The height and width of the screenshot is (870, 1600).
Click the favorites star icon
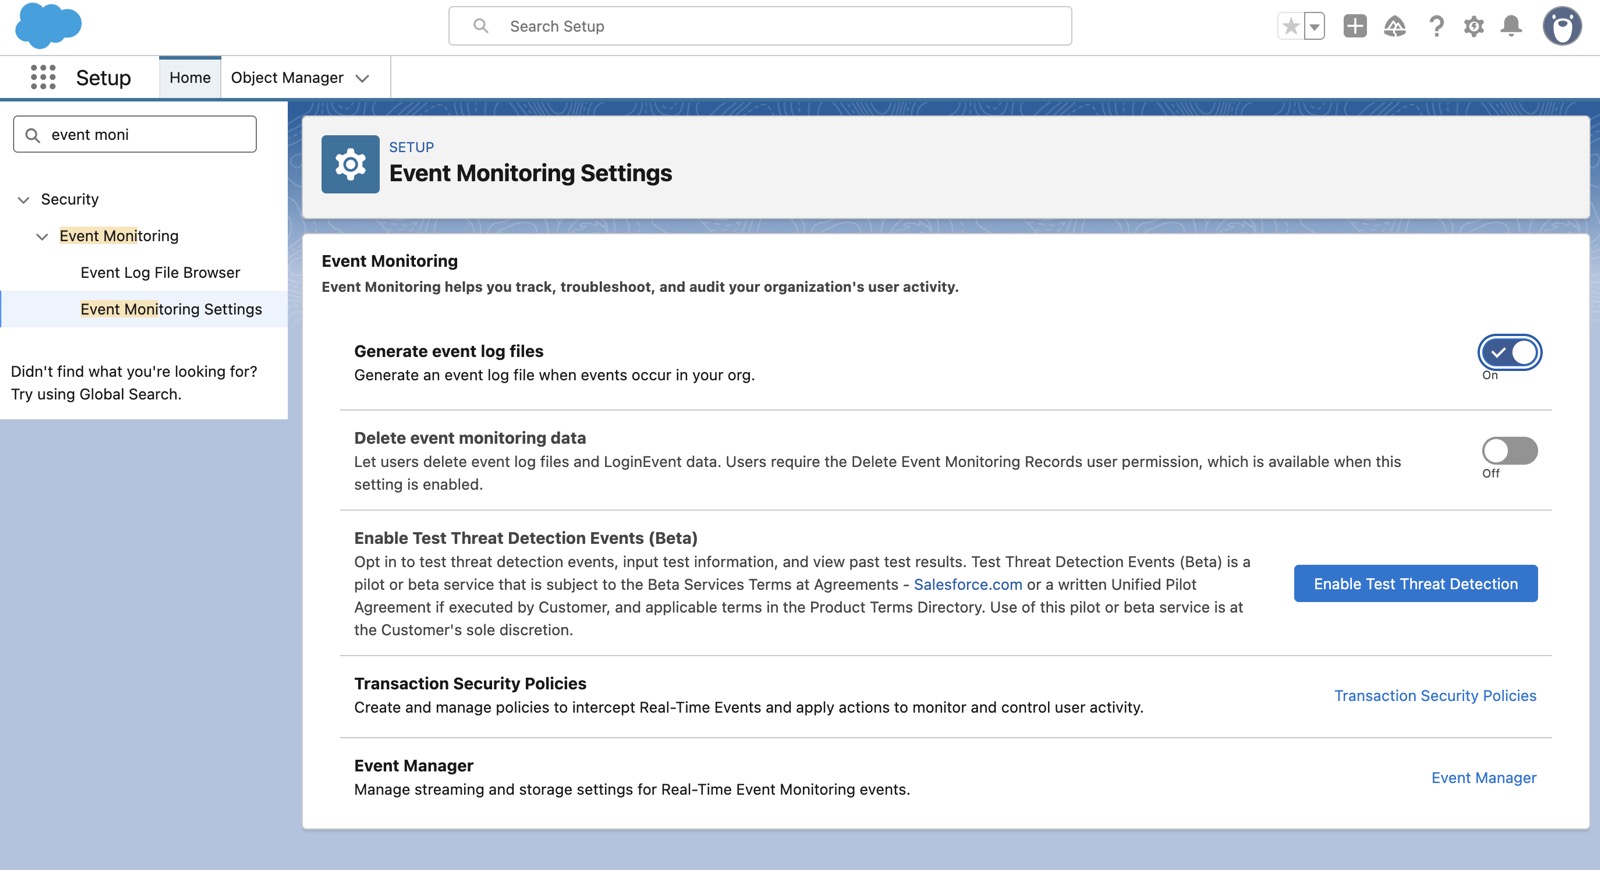tap(1291, 27)
